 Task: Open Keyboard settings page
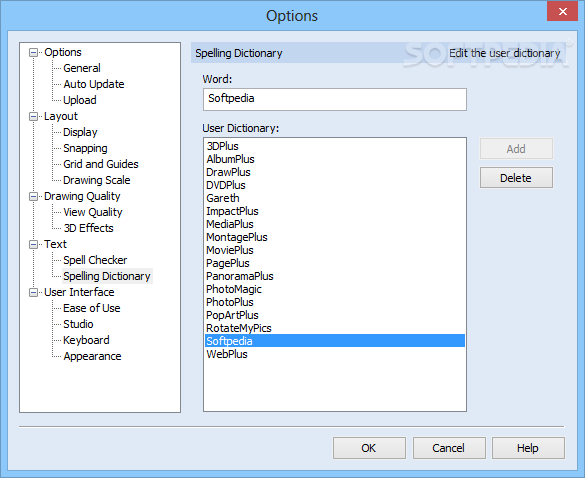click(x=86, y=340)
